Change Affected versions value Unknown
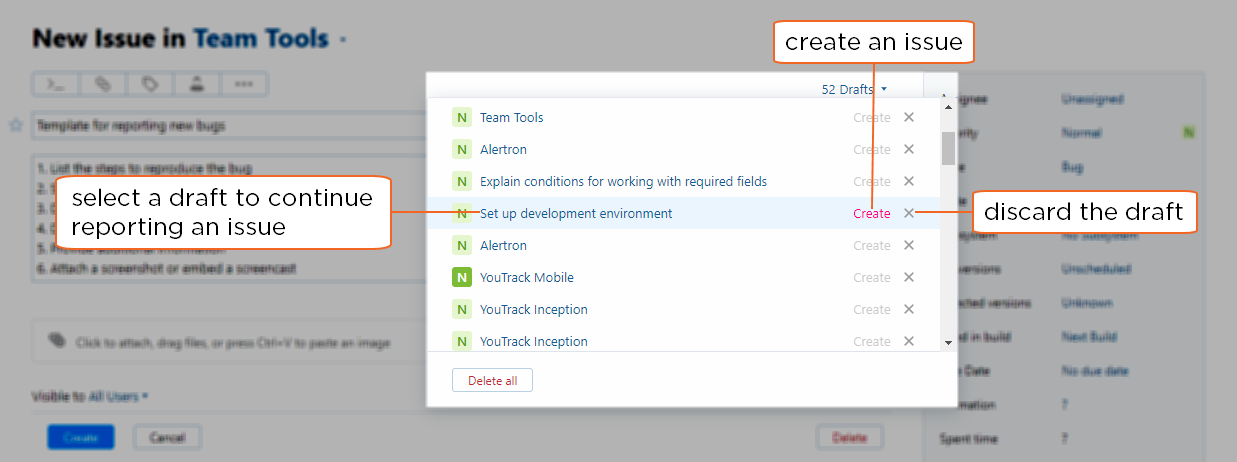This screenshot has width=1237, height=462. 1087,303
